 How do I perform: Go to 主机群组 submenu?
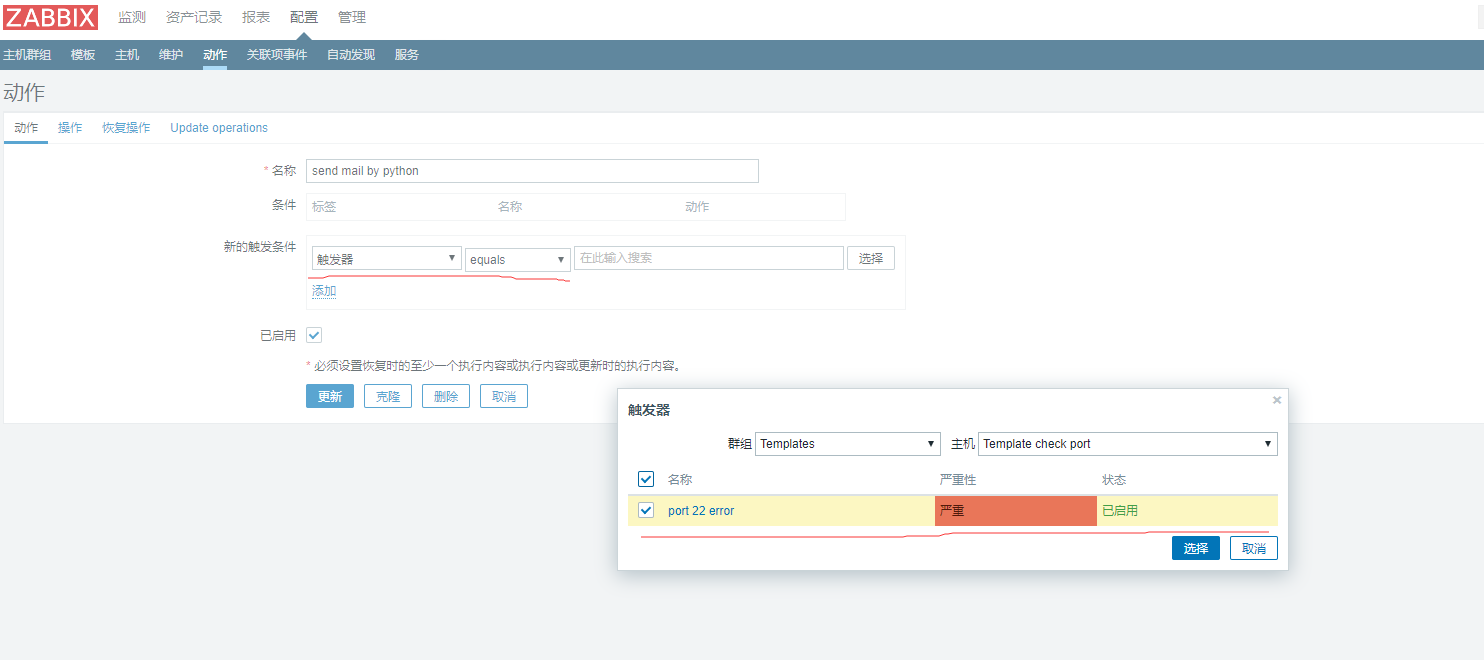click(27, 55)
